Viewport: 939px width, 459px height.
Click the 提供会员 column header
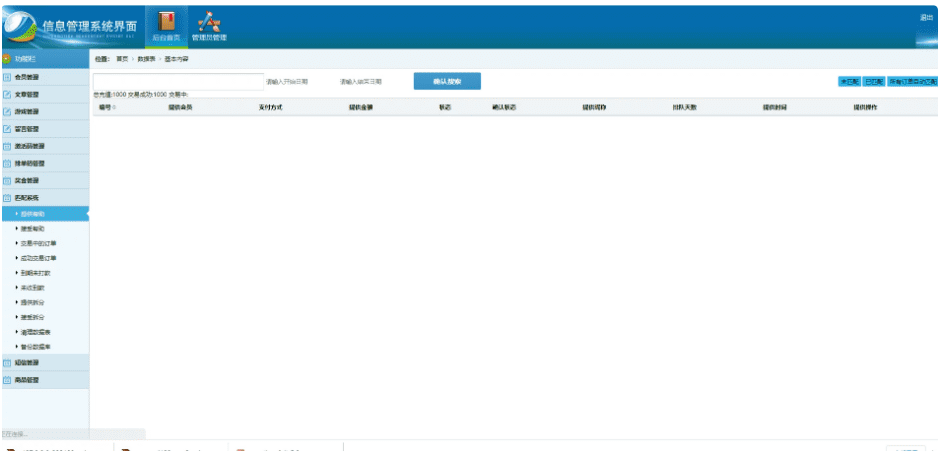click(x=180, y=107)
